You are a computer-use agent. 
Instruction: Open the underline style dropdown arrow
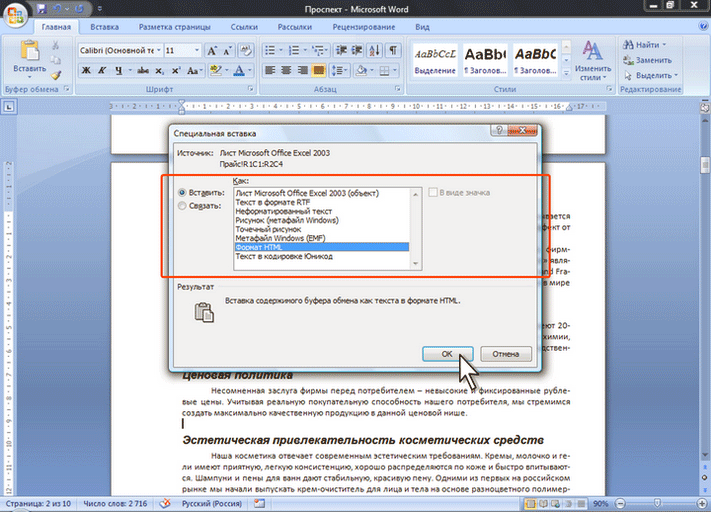pos(130,70)
